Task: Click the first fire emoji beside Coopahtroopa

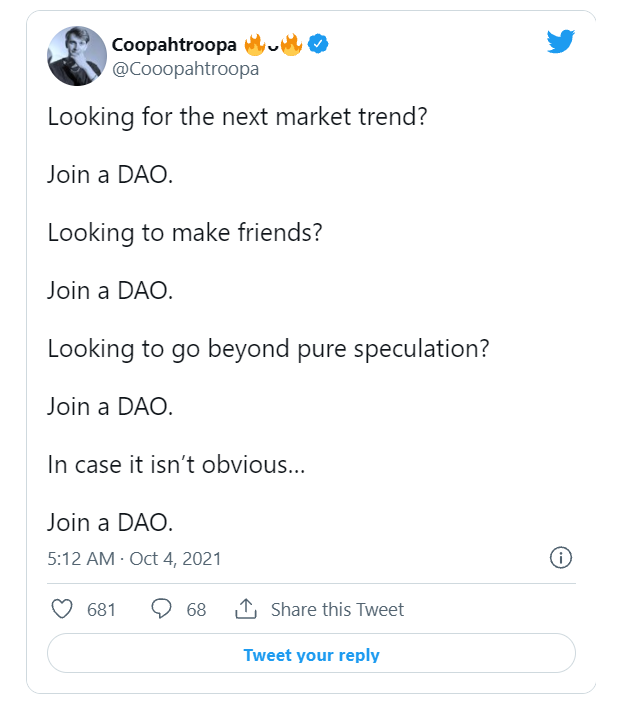Action: pos(255,44)
